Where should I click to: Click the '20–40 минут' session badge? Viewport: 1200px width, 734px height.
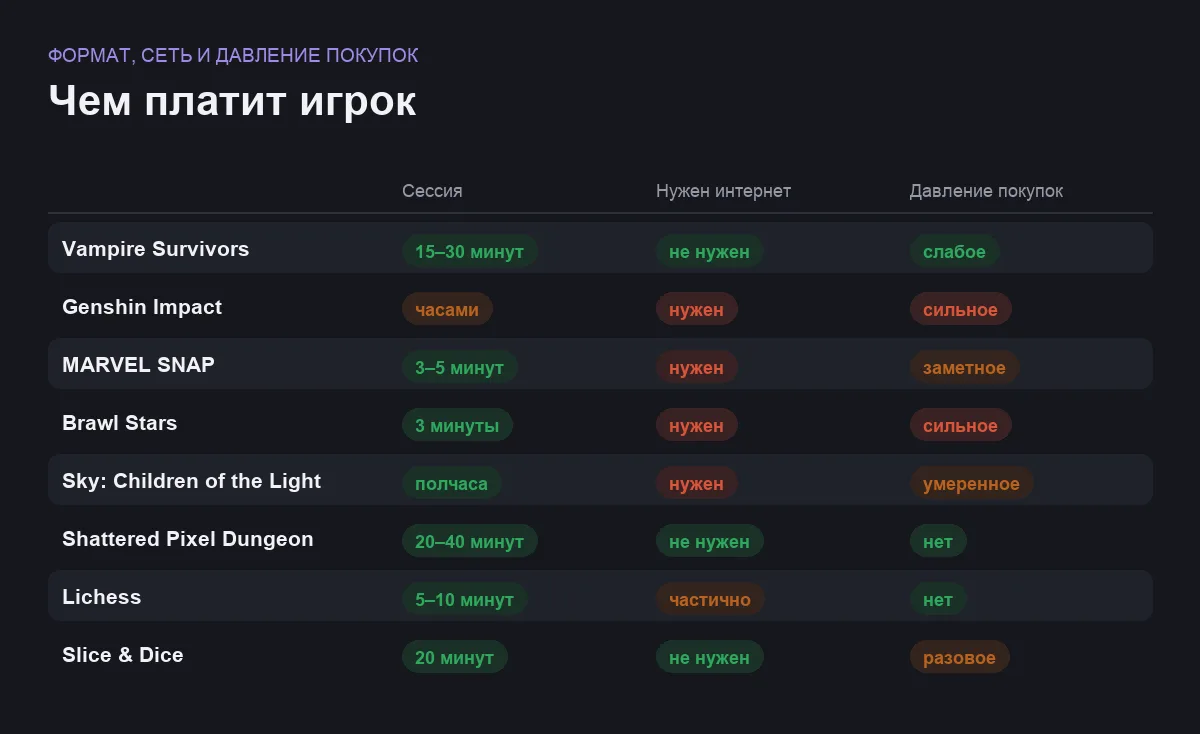coord(470,541)
